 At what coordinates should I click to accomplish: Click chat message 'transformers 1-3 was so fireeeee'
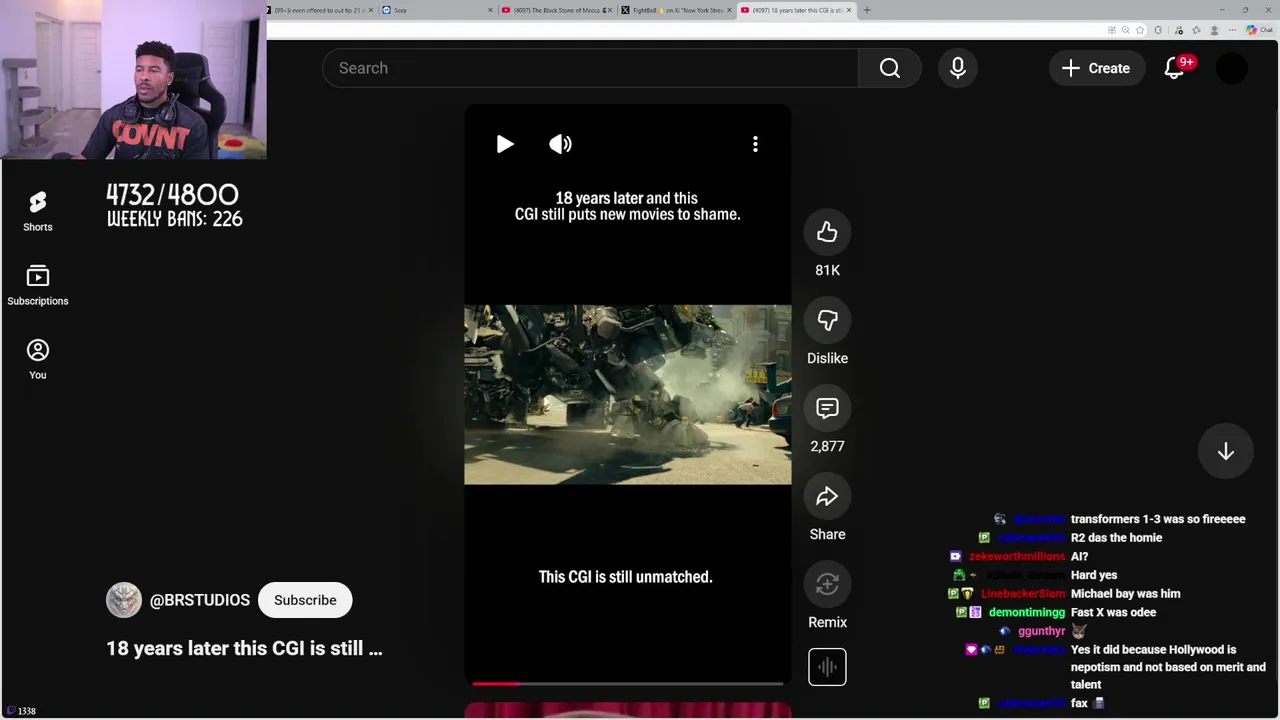(x=1158, y=519)
